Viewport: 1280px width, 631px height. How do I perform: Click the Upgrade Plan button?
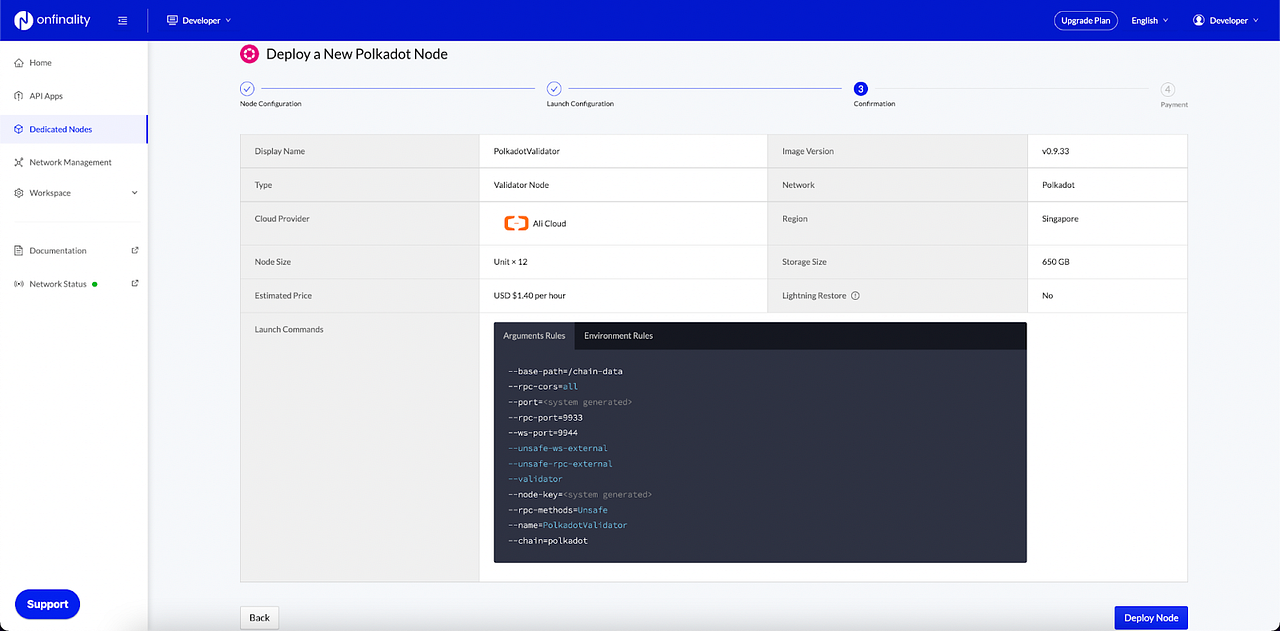(x=1086, y=20)
